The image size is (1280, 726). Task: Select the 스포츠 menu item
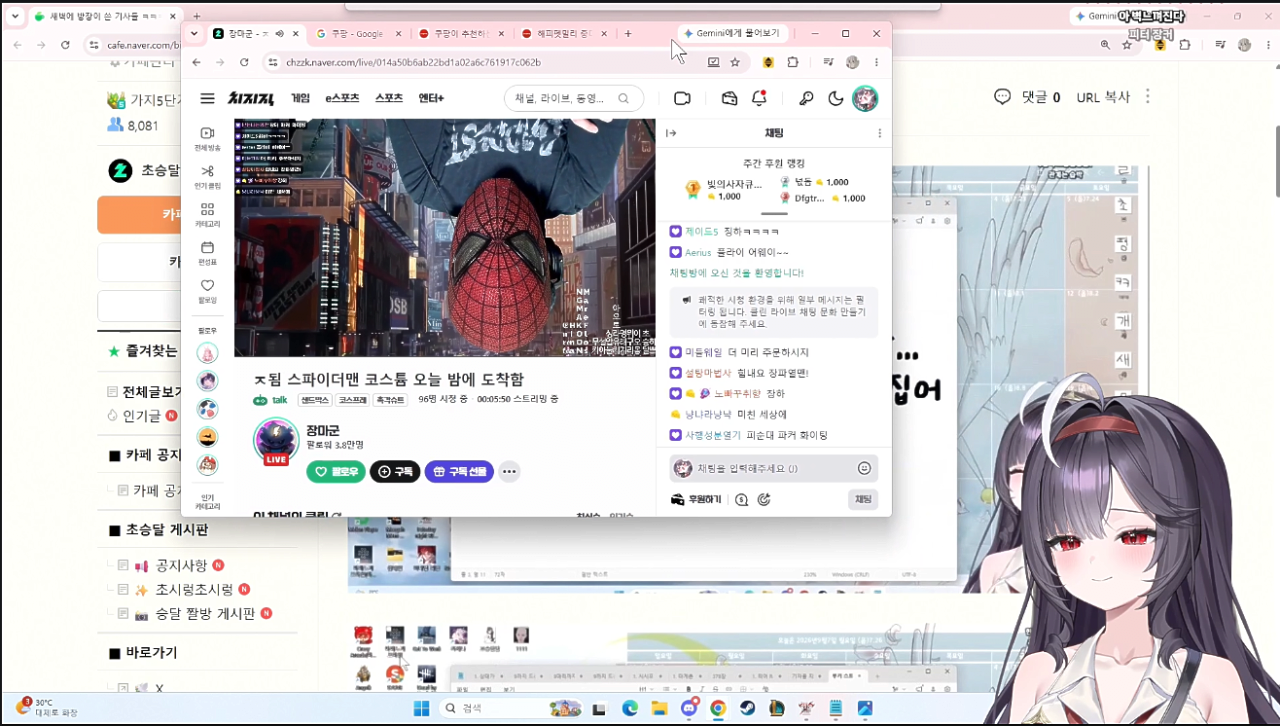click(389, 98)
